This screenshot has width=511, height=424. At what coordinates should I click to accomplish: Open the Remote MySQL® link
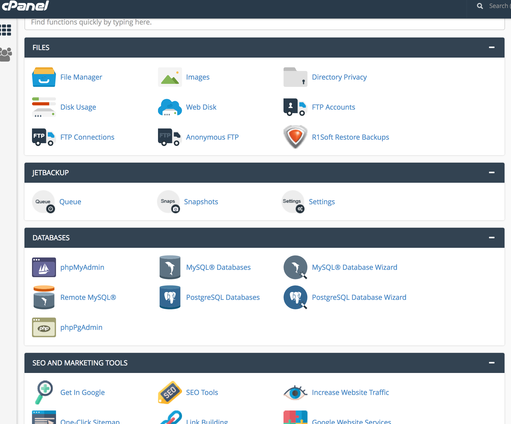(88, 297)
